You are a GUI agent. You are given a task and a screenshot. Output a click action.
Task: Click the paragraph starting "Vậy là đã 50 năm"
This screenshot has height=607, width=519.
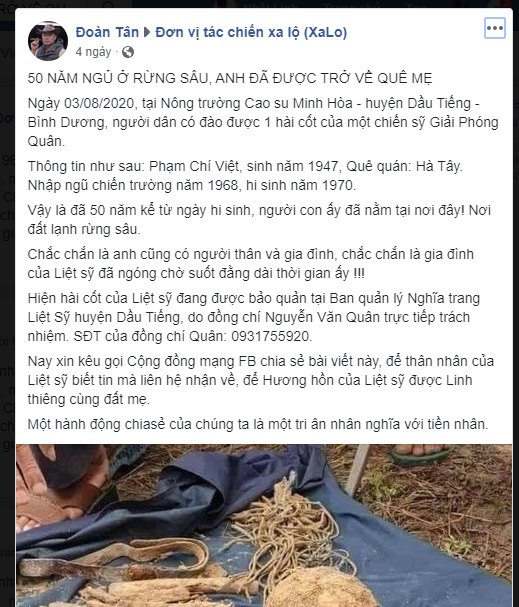tap(259, 219)
